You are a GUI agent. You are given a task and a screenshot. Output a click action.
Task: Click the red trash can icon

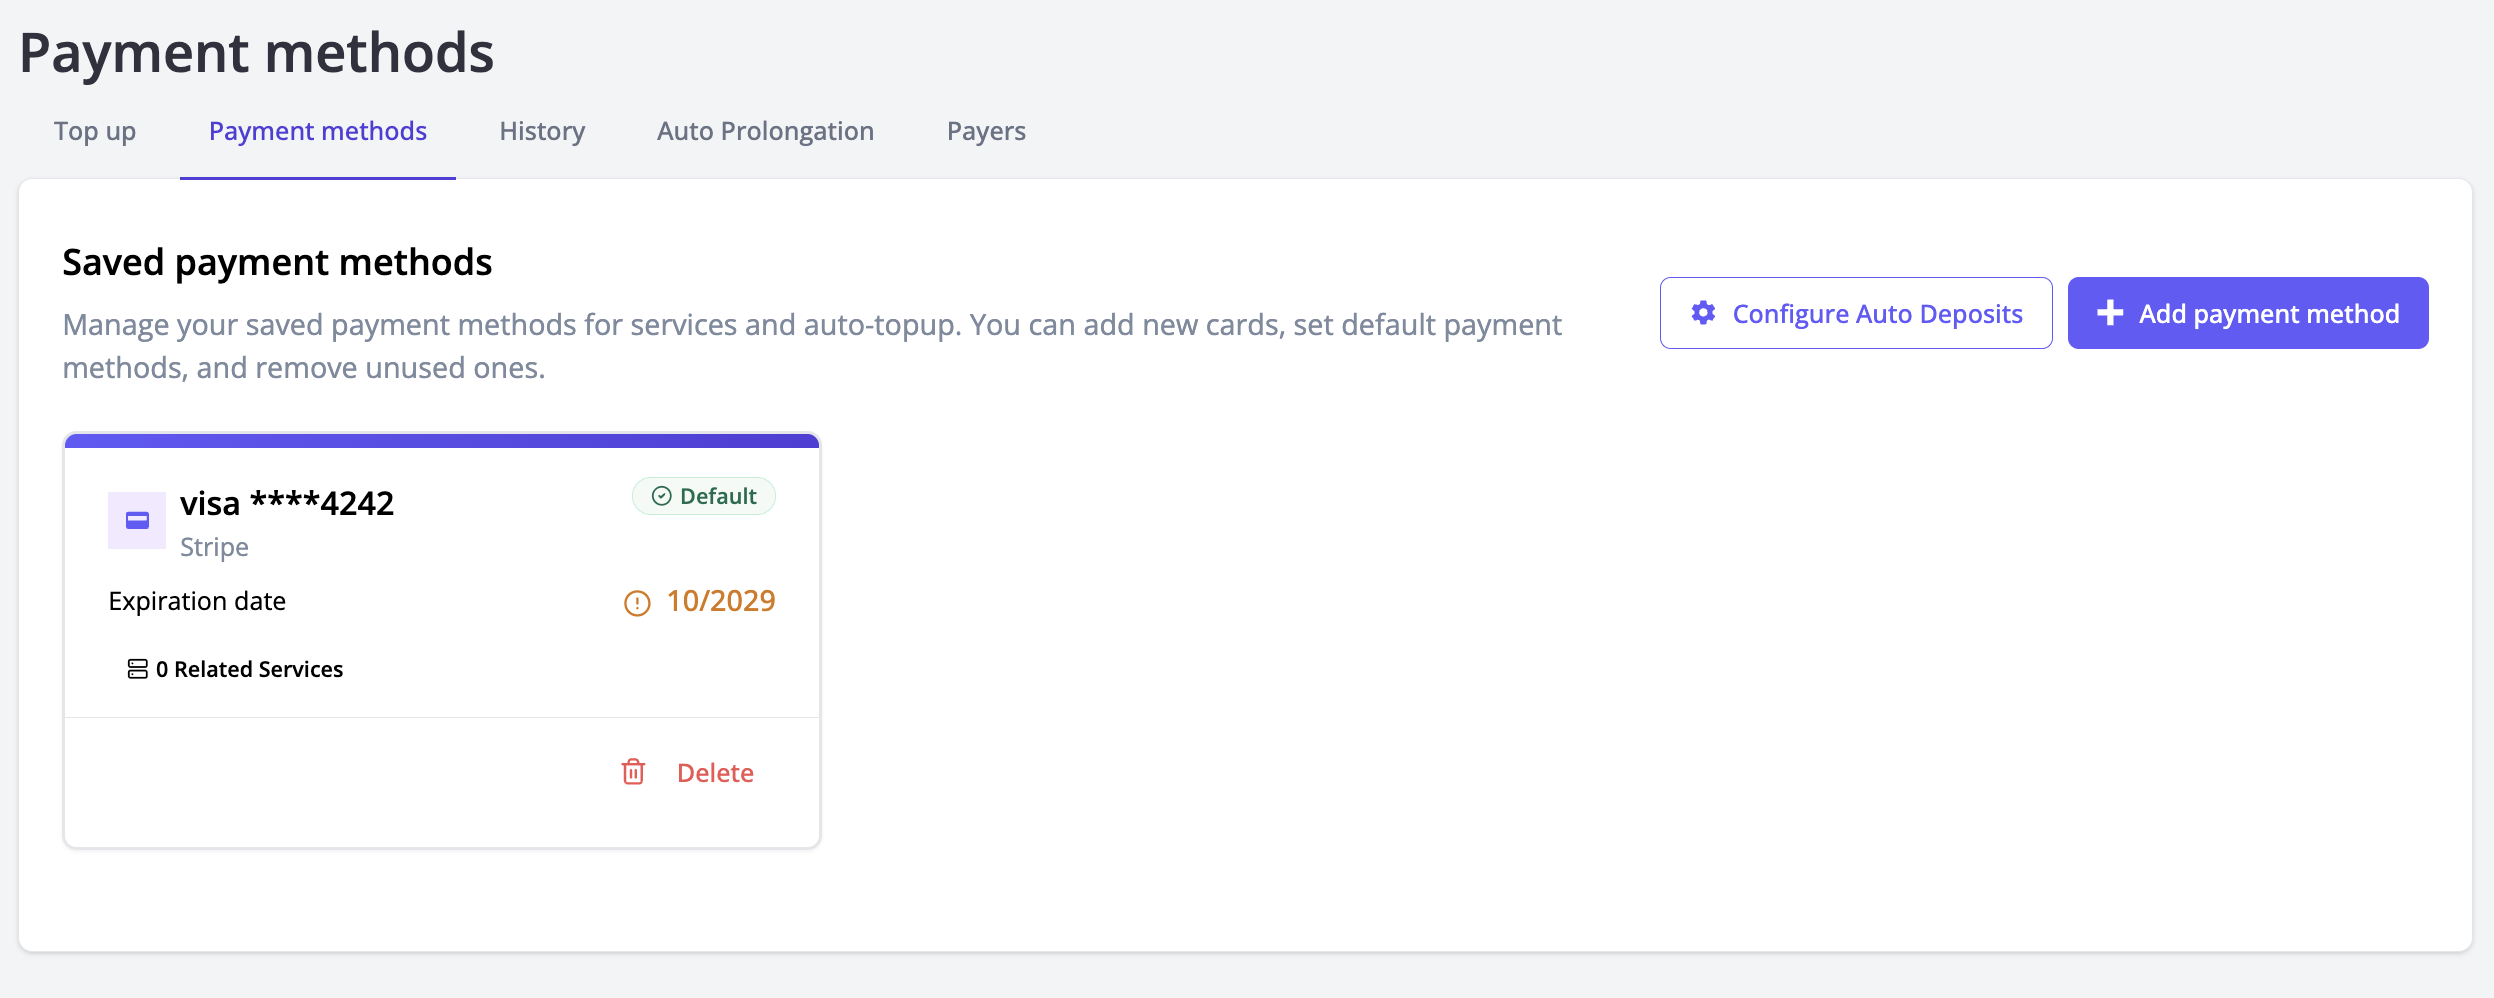[633, 772]
